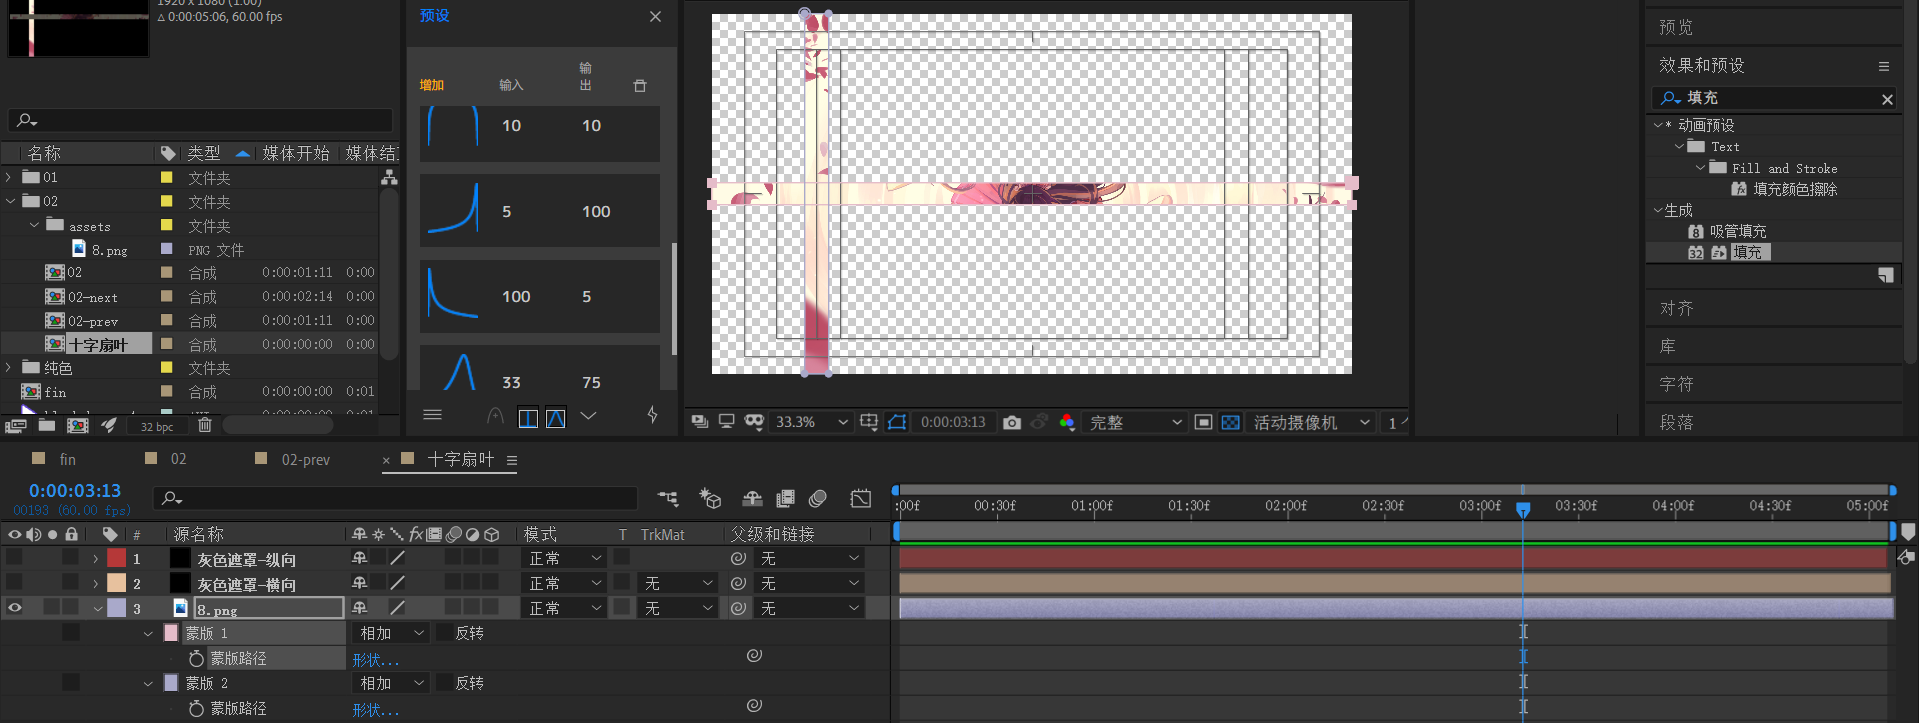Click the lightning apply icon in presets panel
The height and width of the screenshot is (723, 1919).
pyautogui.click(x=652, y=415)
